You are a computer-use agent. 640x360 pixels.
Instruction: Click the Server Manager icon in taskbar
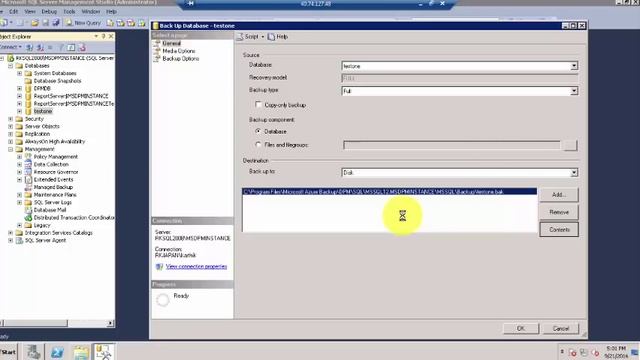tap(33, 351)
